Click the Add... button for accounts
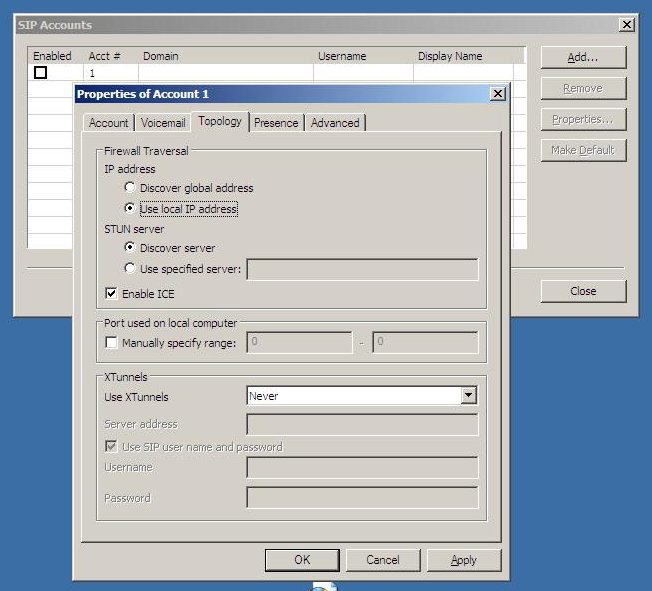652x591 pixels. [583, 57]
